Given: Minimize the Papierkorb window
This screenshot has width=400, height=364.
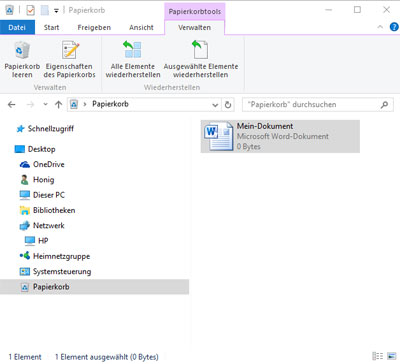Looking at the screenshot, I should 329,10.
